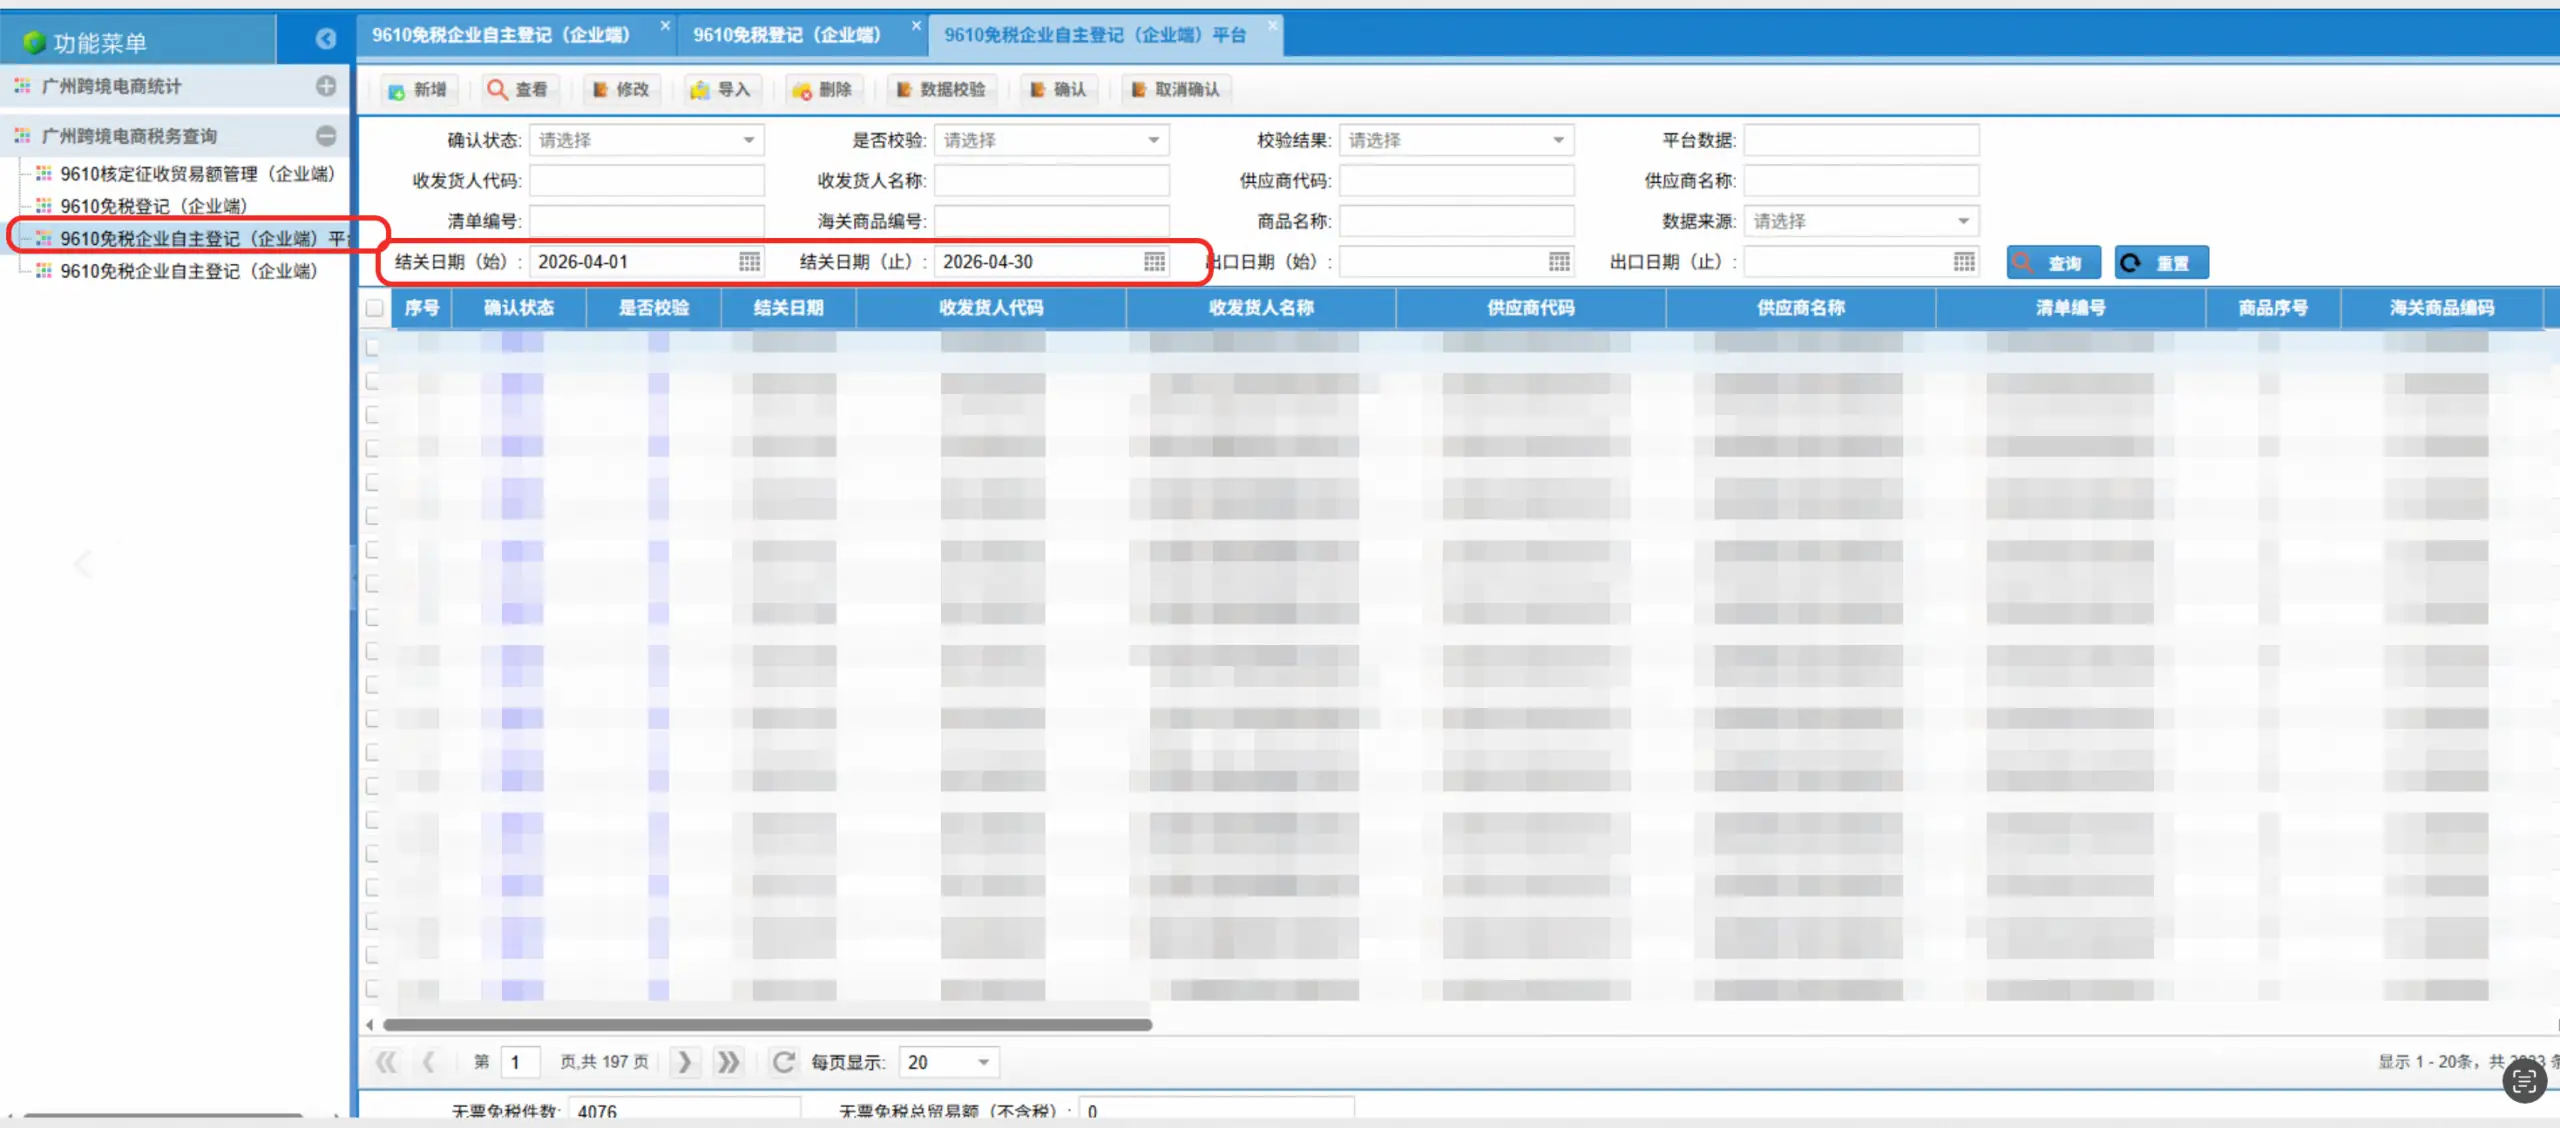The image size is (2560, 1128).
Task: Click the round floating icon at bottom right
Action: click(2524, 1081)
